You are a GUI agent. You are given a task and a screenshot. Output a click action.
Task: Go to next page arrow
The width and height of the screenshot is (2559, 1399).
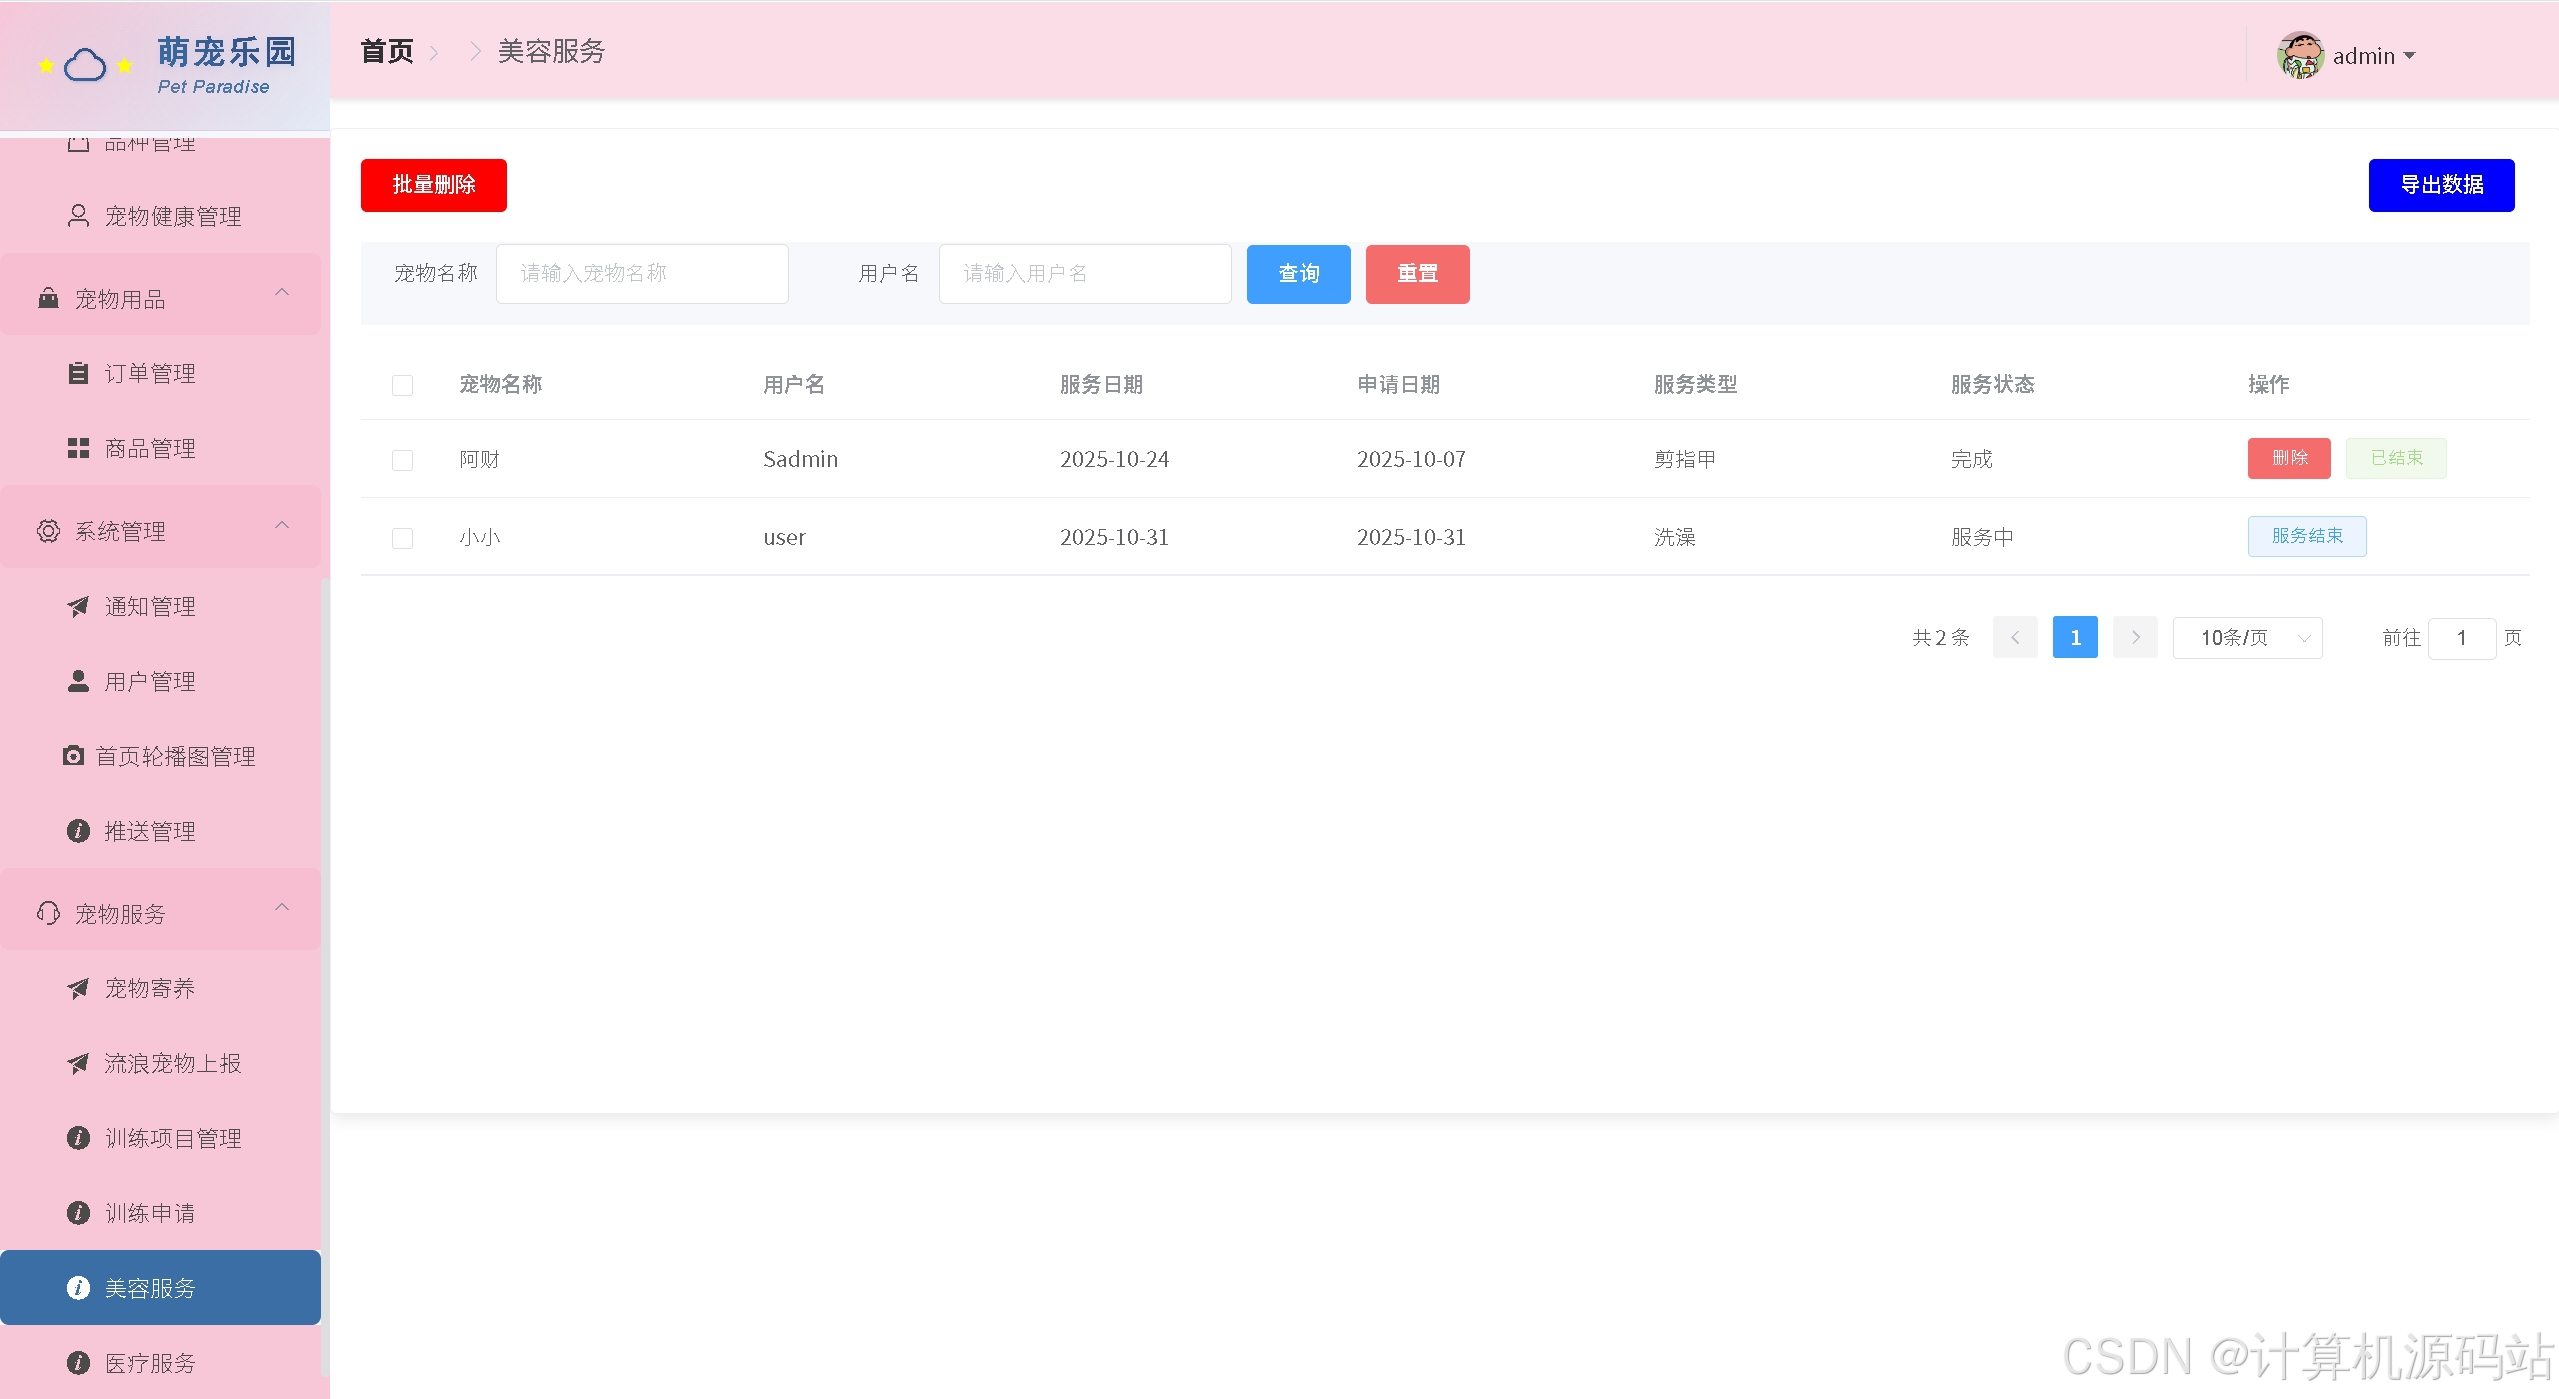(2135, 638)
